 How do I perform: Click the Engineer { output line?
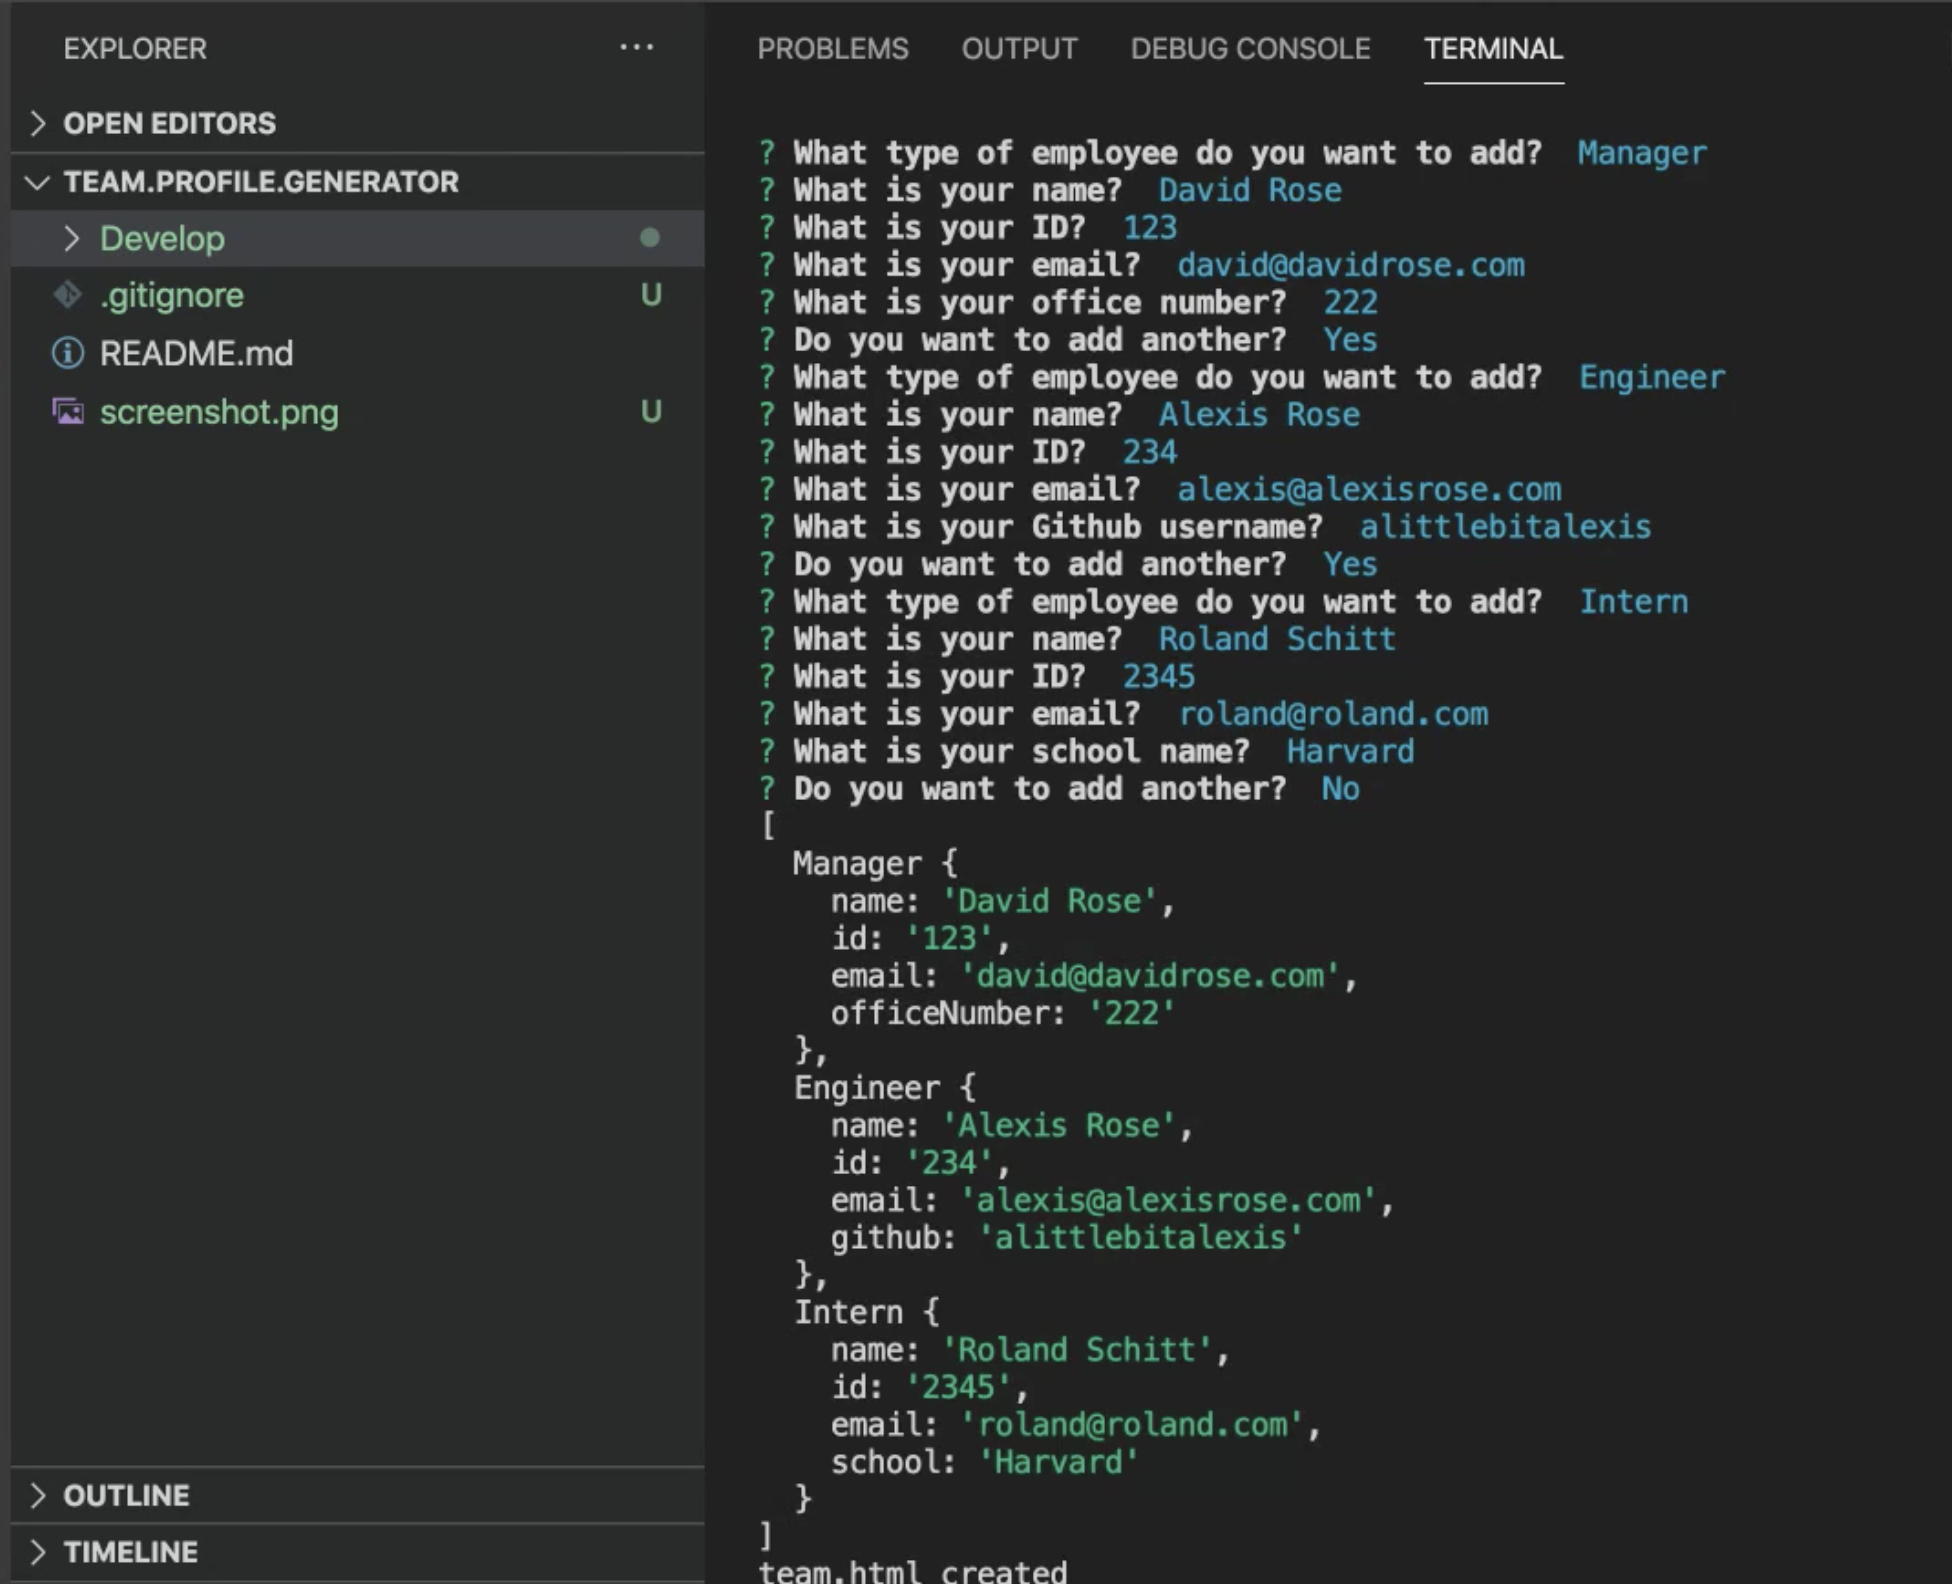[x=885, y=1088]
